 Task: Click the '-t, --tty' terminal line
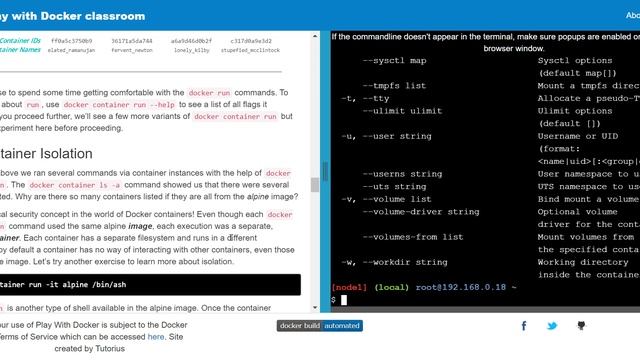[365, 98]
